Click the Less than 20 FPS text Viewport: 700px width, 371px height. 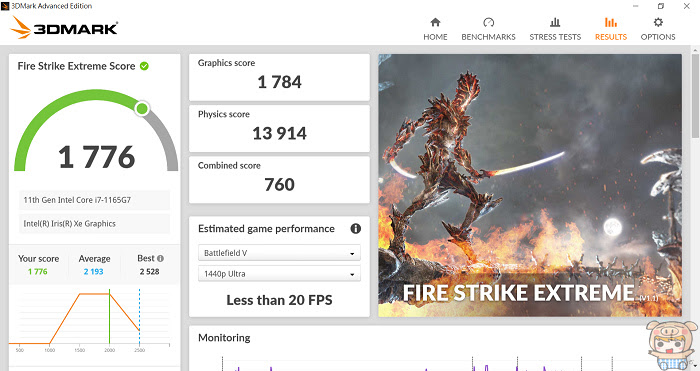point(279,300)
